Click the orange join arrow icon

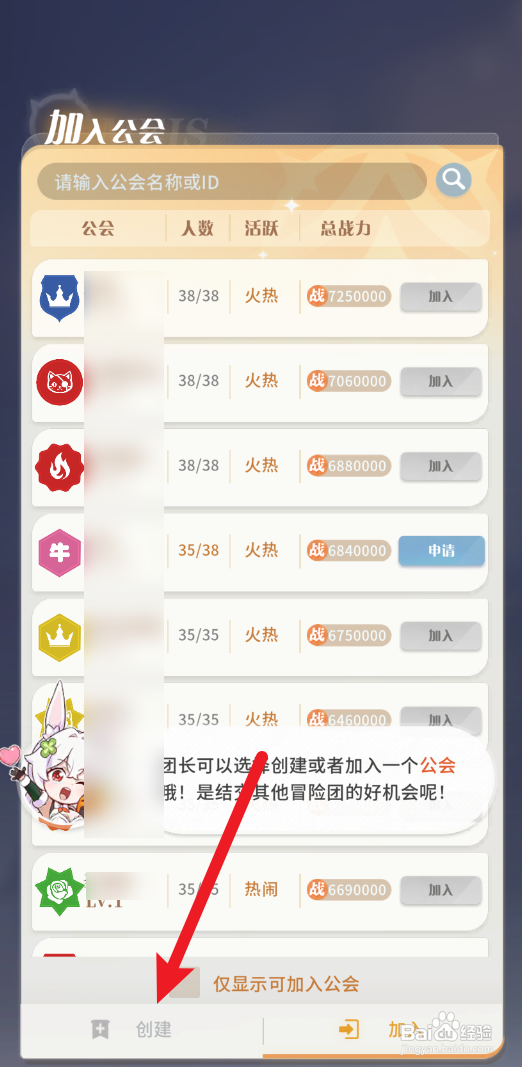point(348,1029)
